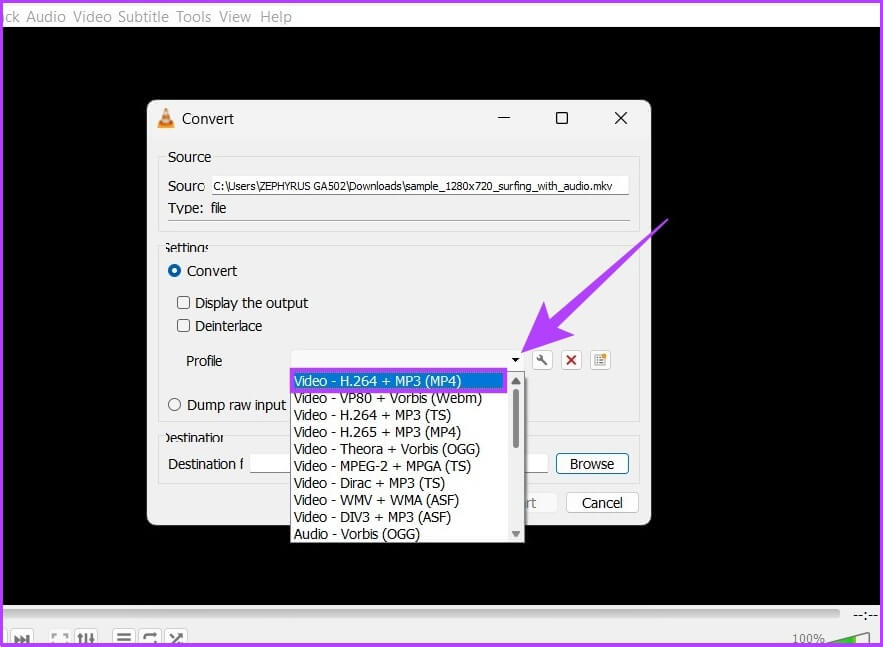Open the Help menu
Viewport: 883px width, 647px height.
(276, 17)
